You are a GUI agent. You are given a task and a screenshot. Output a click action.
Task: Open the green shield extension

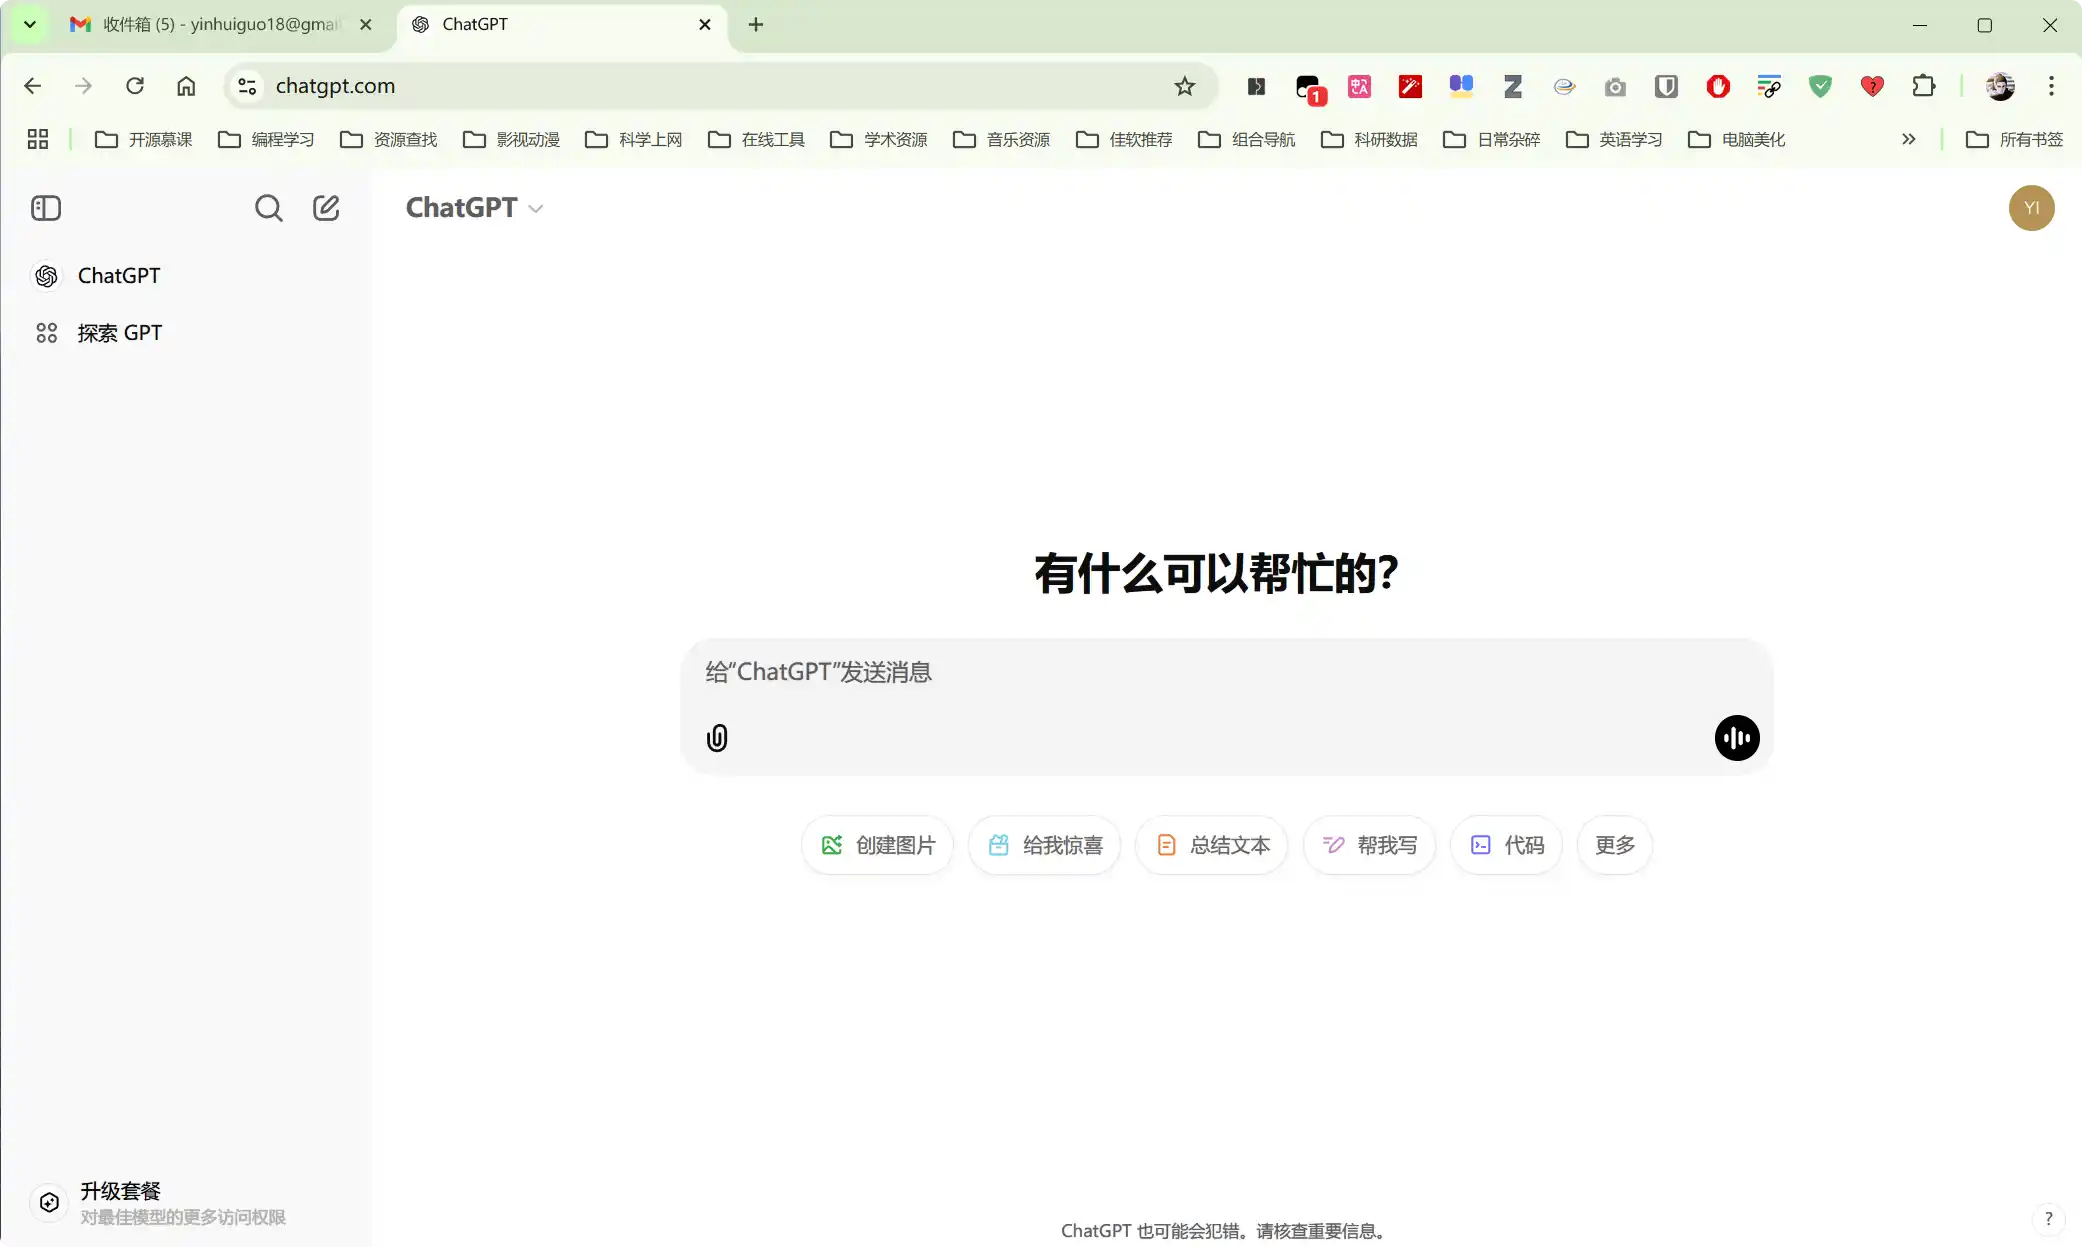(1820, 86)
